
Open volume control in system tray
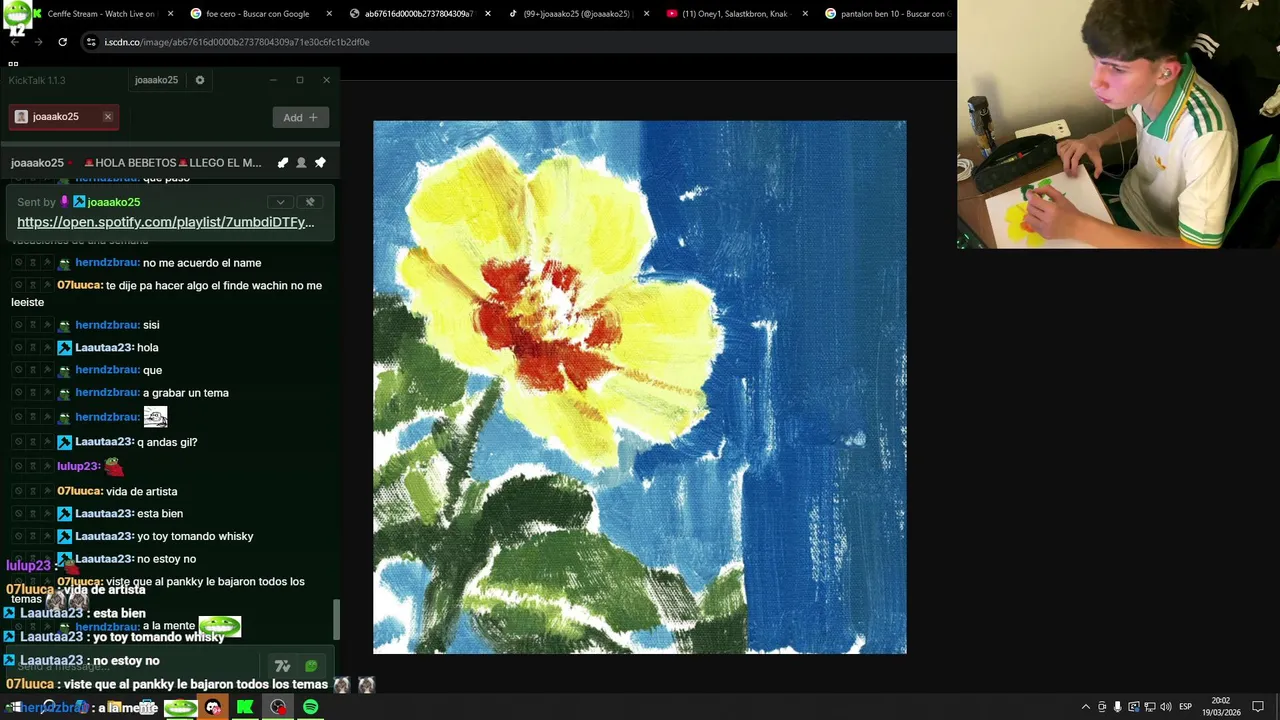click(1166, 707)
